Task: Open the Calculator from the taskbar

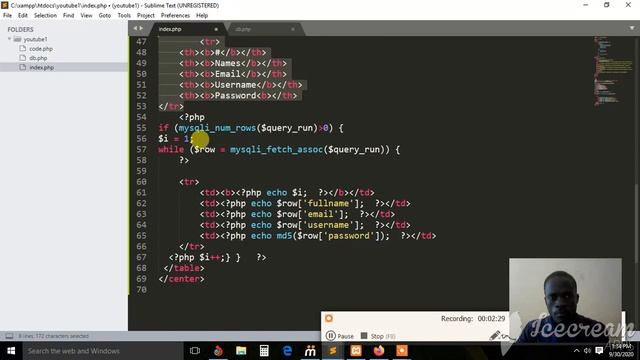Action: (x=264, y=351)
